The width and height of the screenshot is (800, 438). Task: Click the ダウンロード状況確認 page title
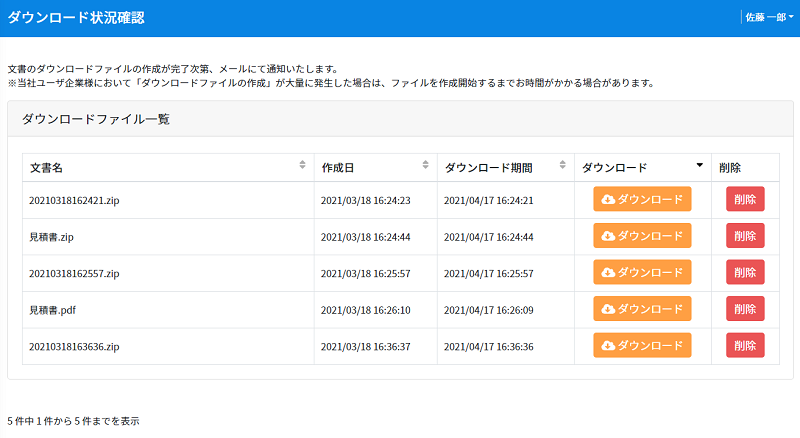[x=76, y=18]
